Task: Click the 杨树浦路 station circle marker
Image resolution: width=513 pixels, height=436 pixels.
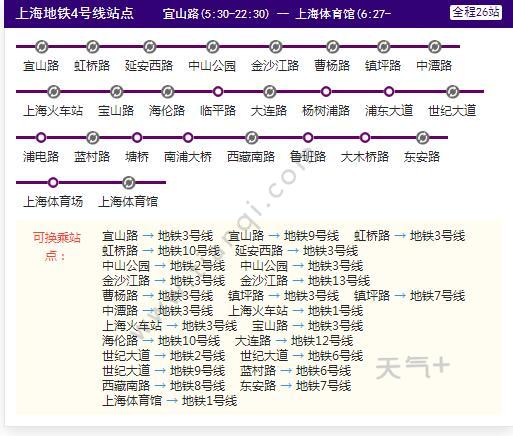Action: (x=326, y=91)
